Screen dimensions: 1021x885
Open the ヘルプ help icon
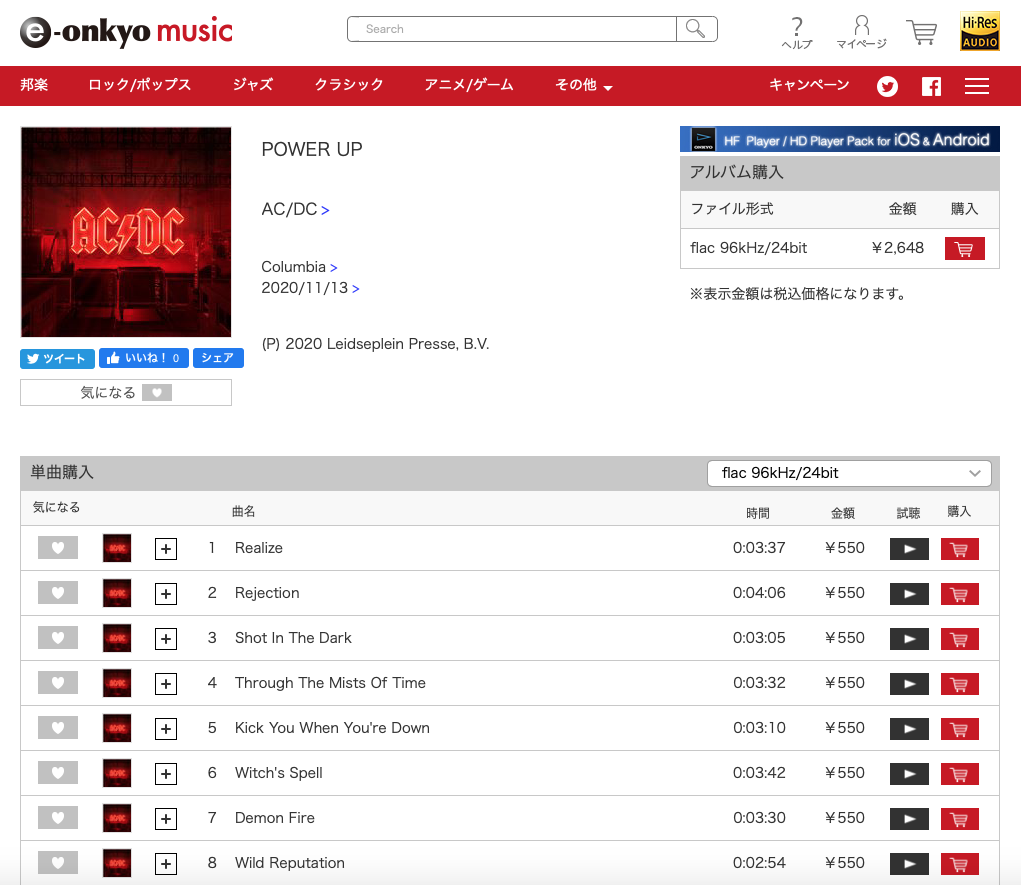point(797,33)
